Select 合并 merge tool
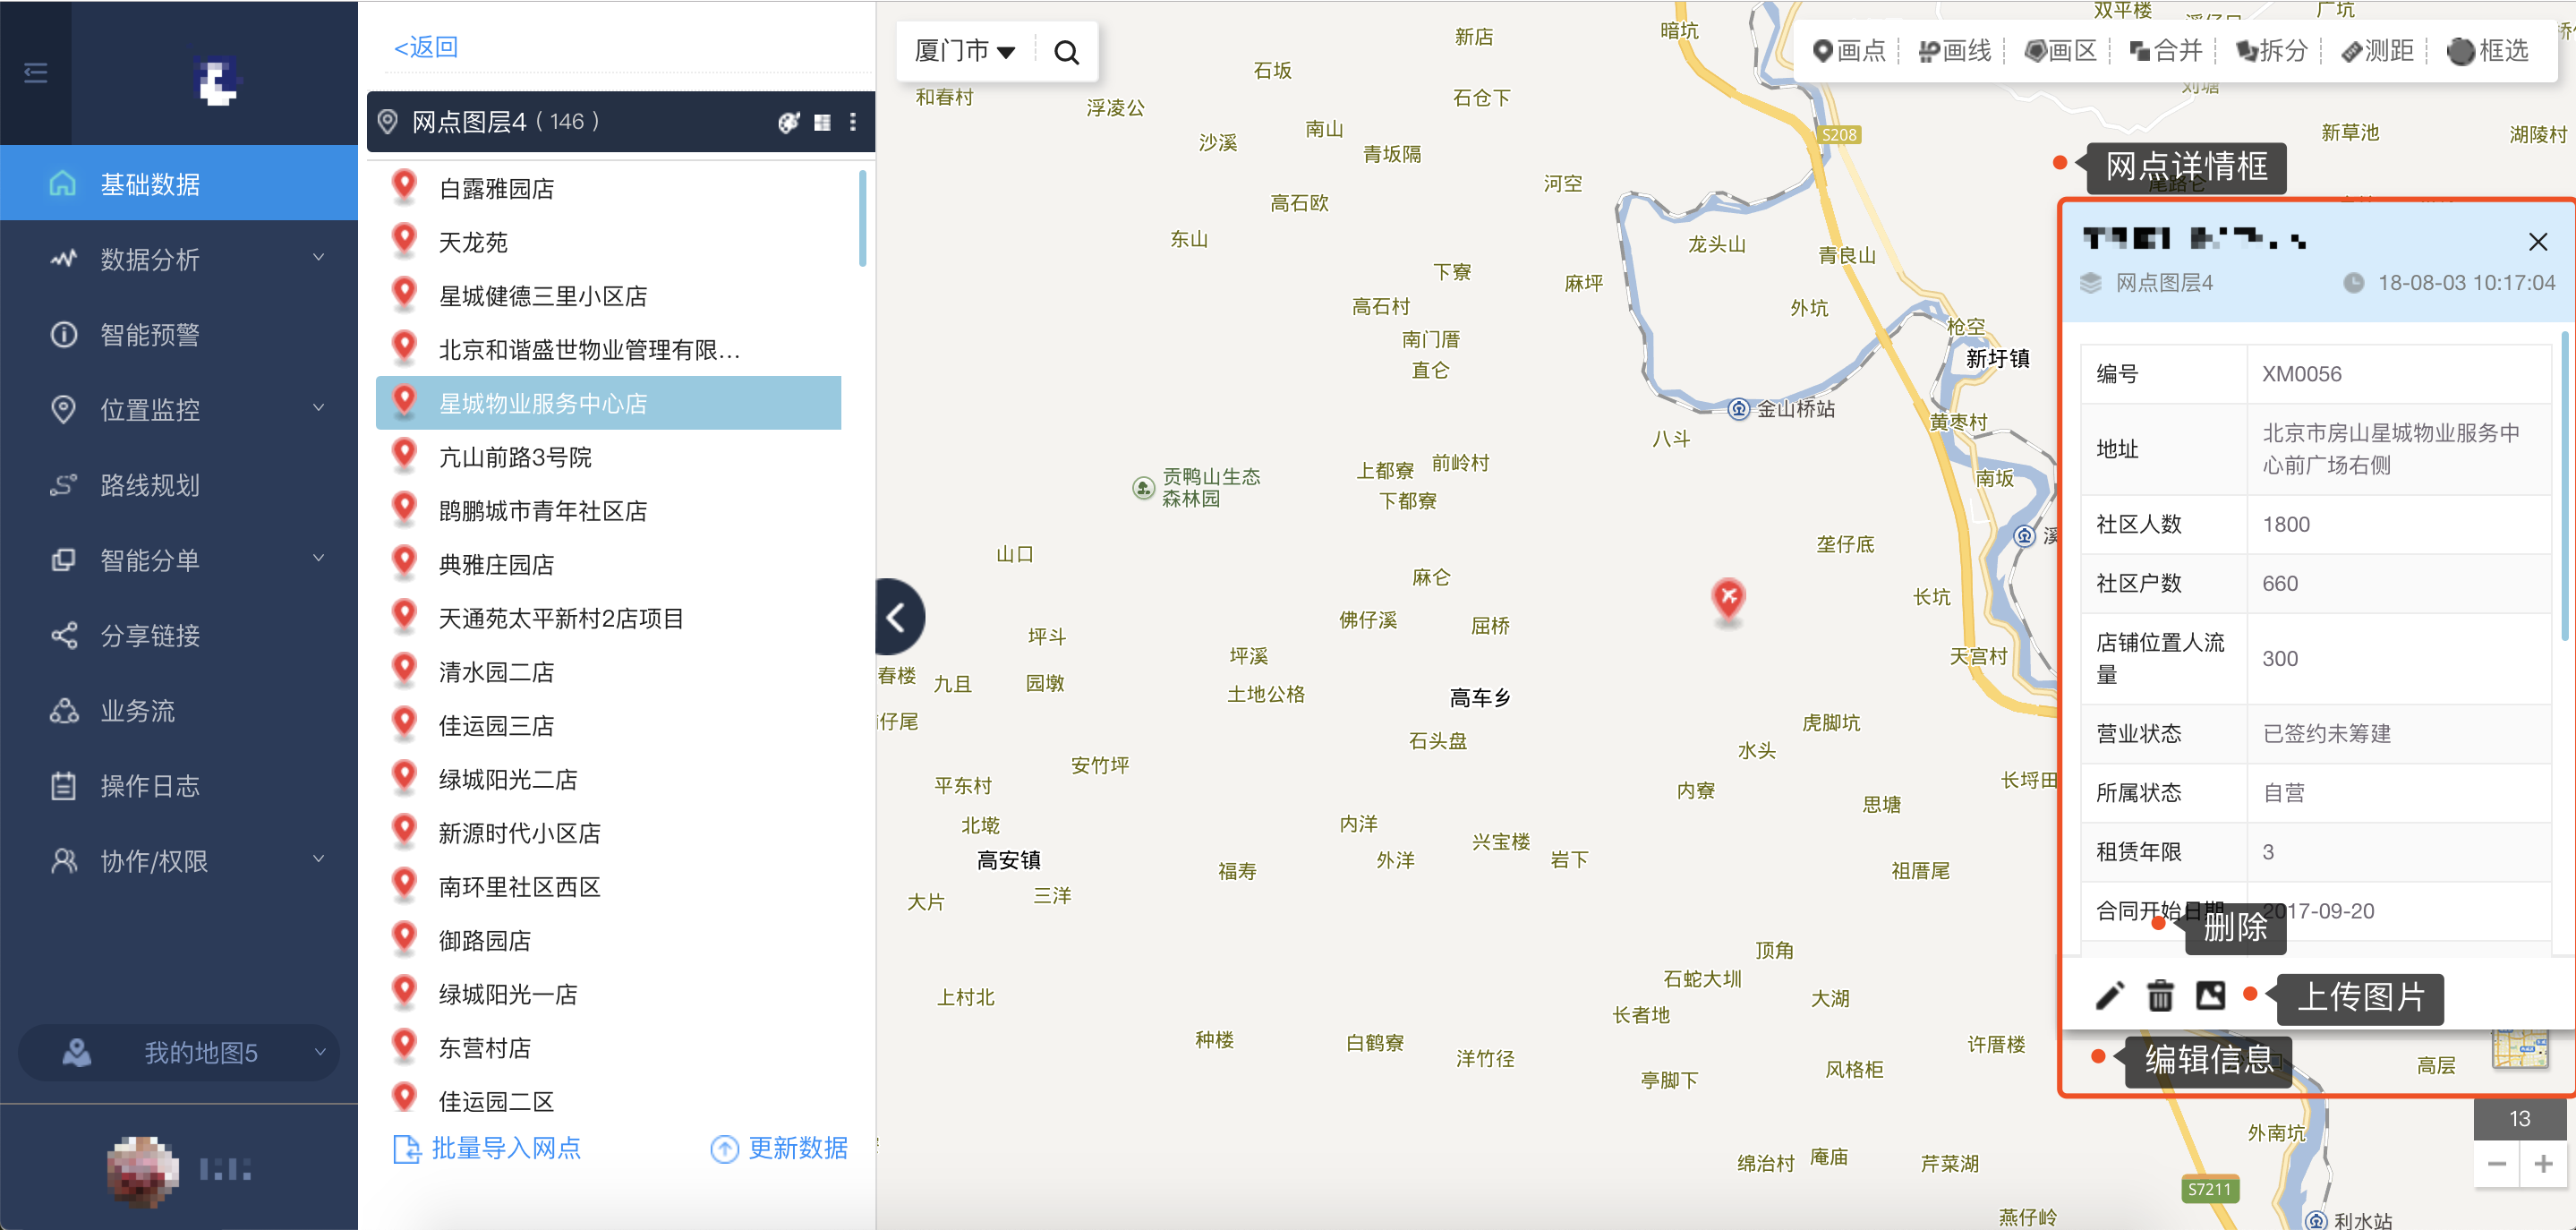2576x1230 pixels. point(2166,51)
